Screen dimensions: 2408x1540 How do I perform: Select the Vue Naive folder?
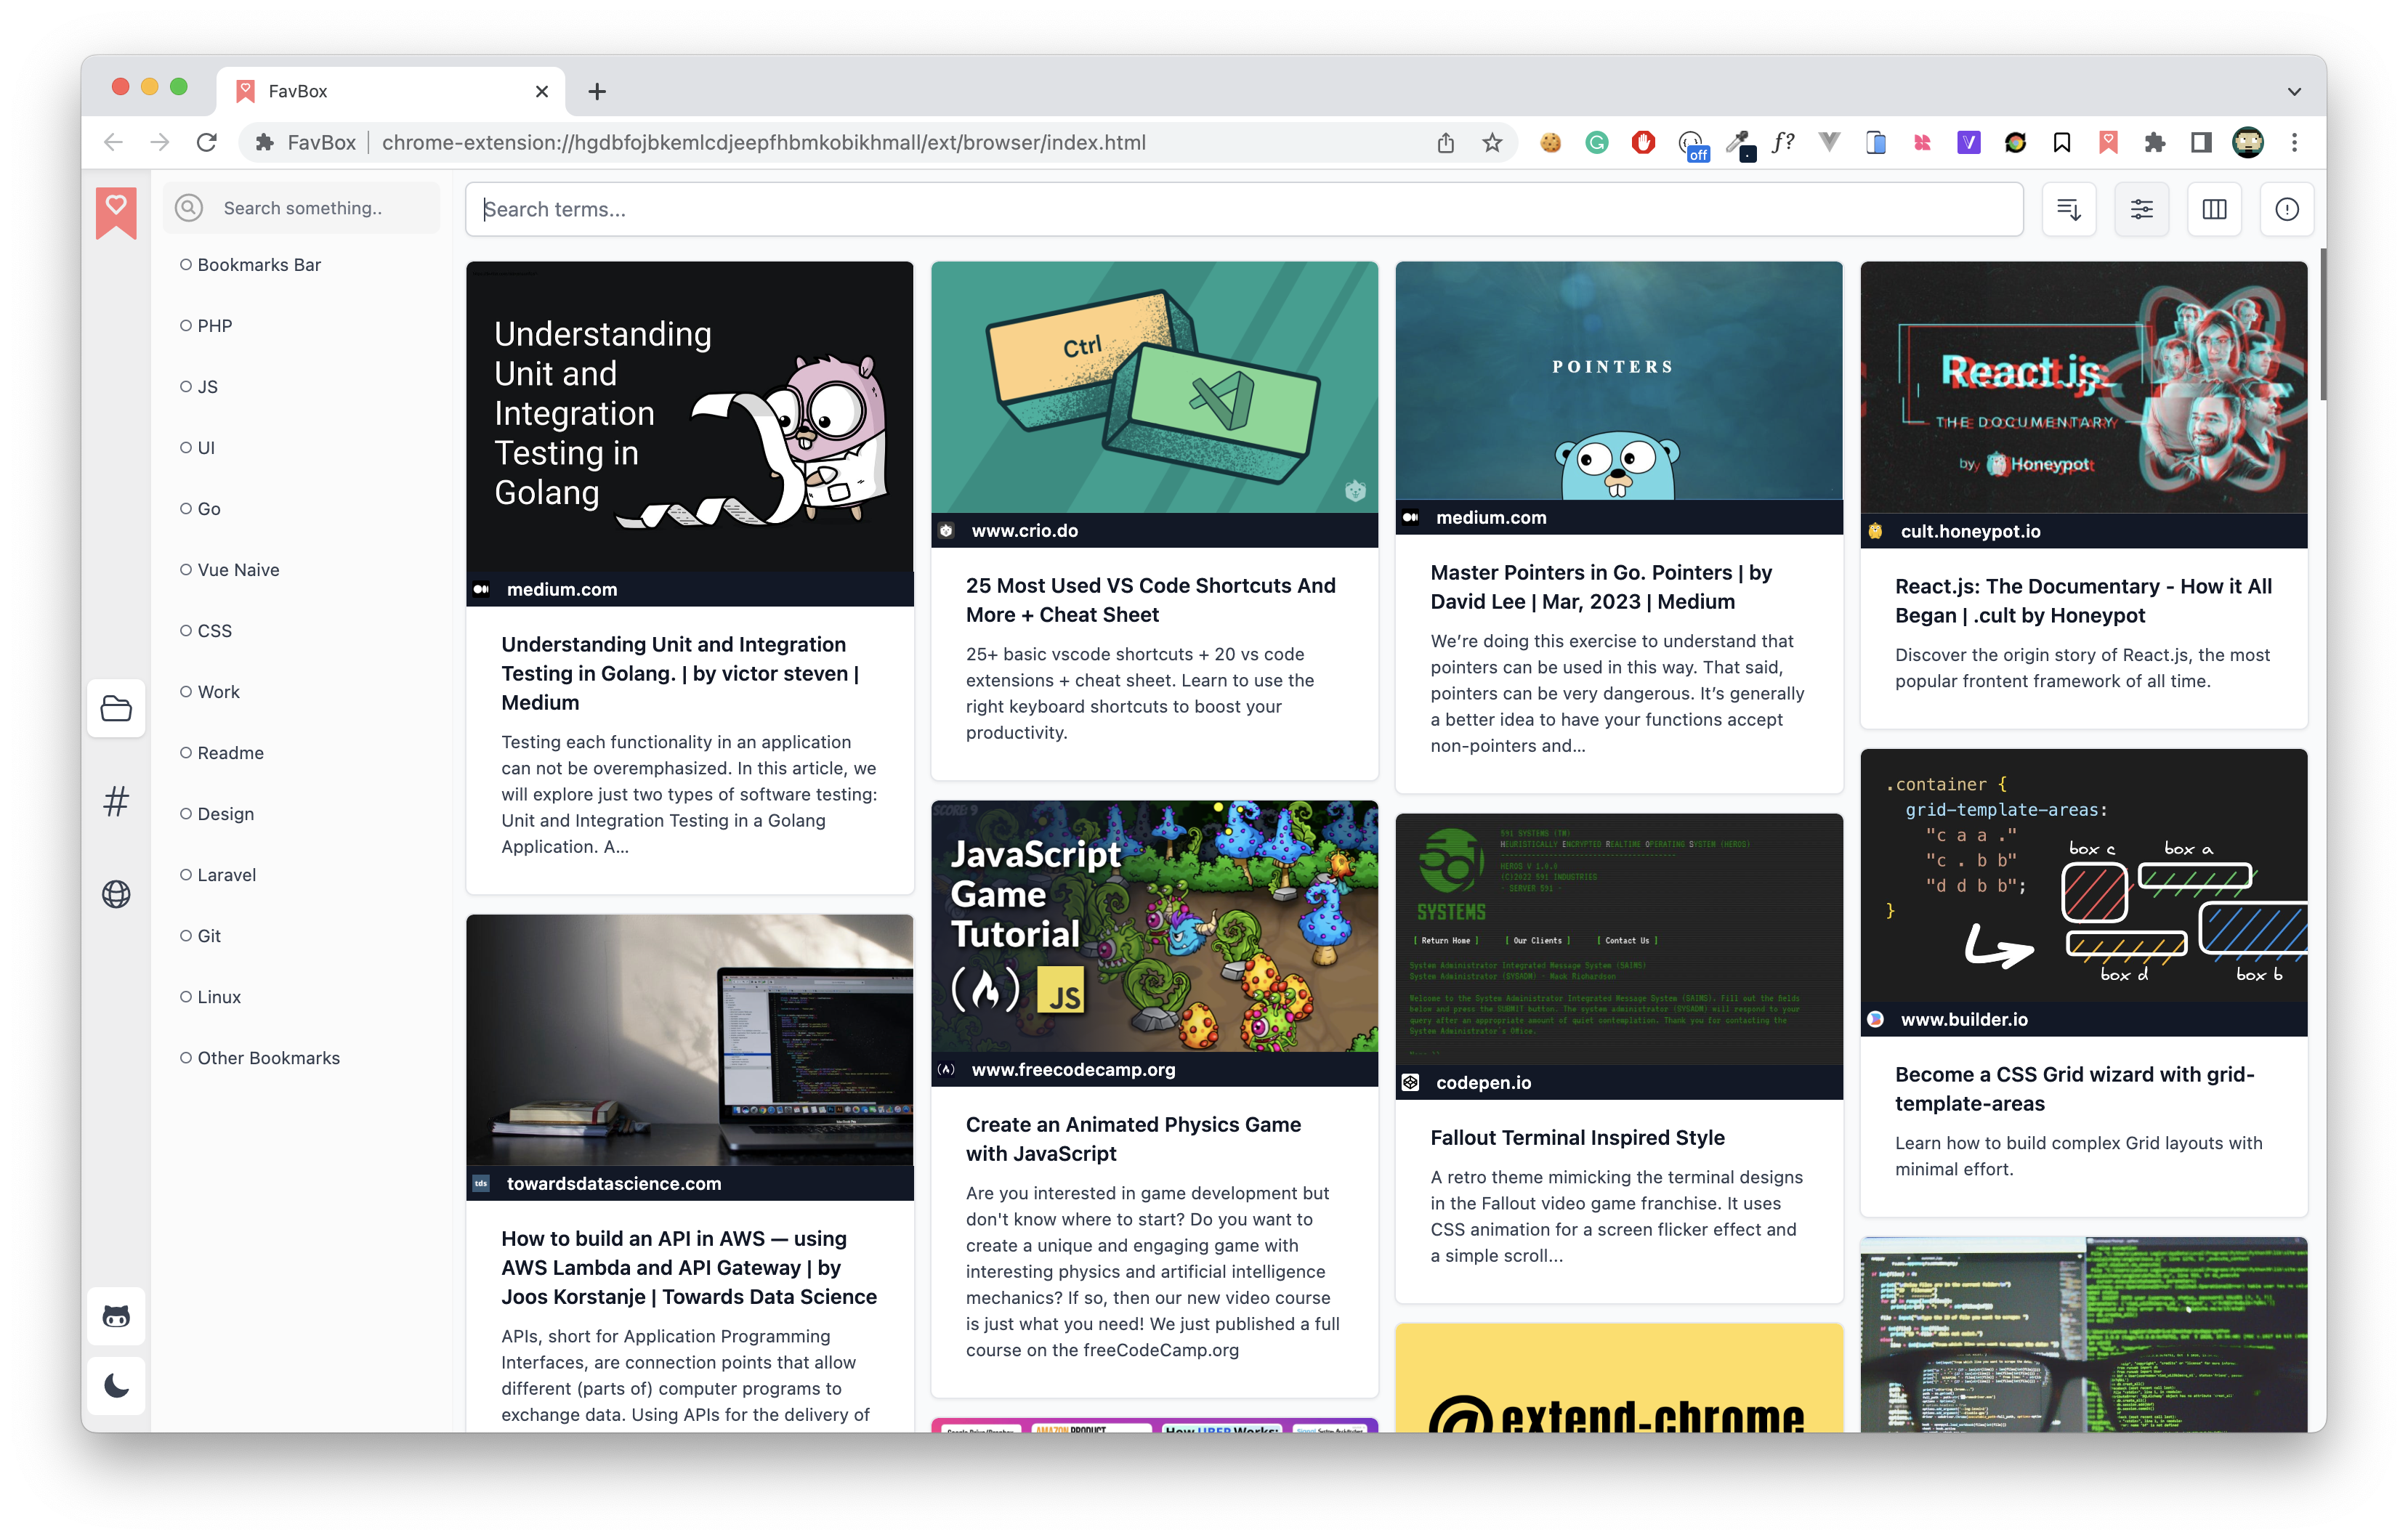click(x=238, y=570)
